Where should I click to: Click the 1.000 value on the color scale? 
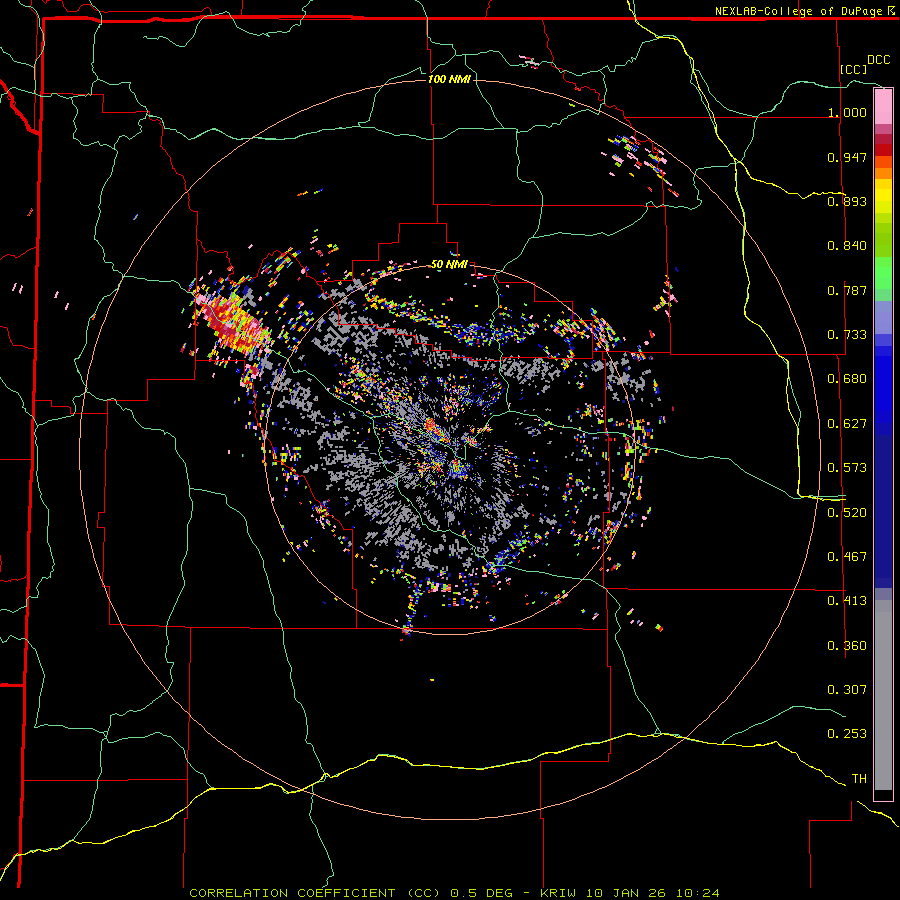click(x=847, y=112)
